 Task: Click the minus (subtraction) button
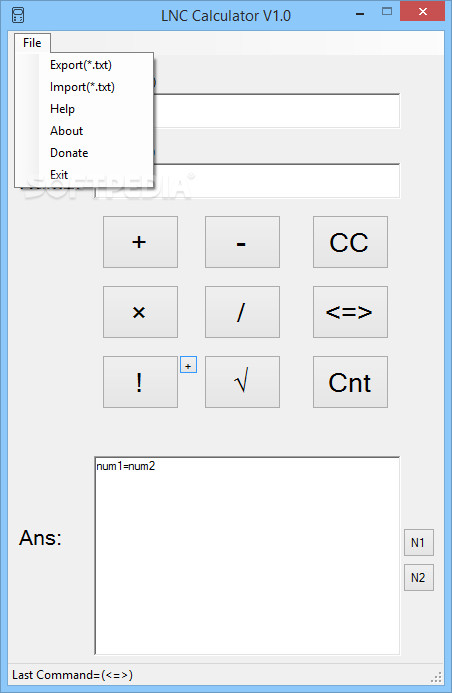[x=242, y=242]
